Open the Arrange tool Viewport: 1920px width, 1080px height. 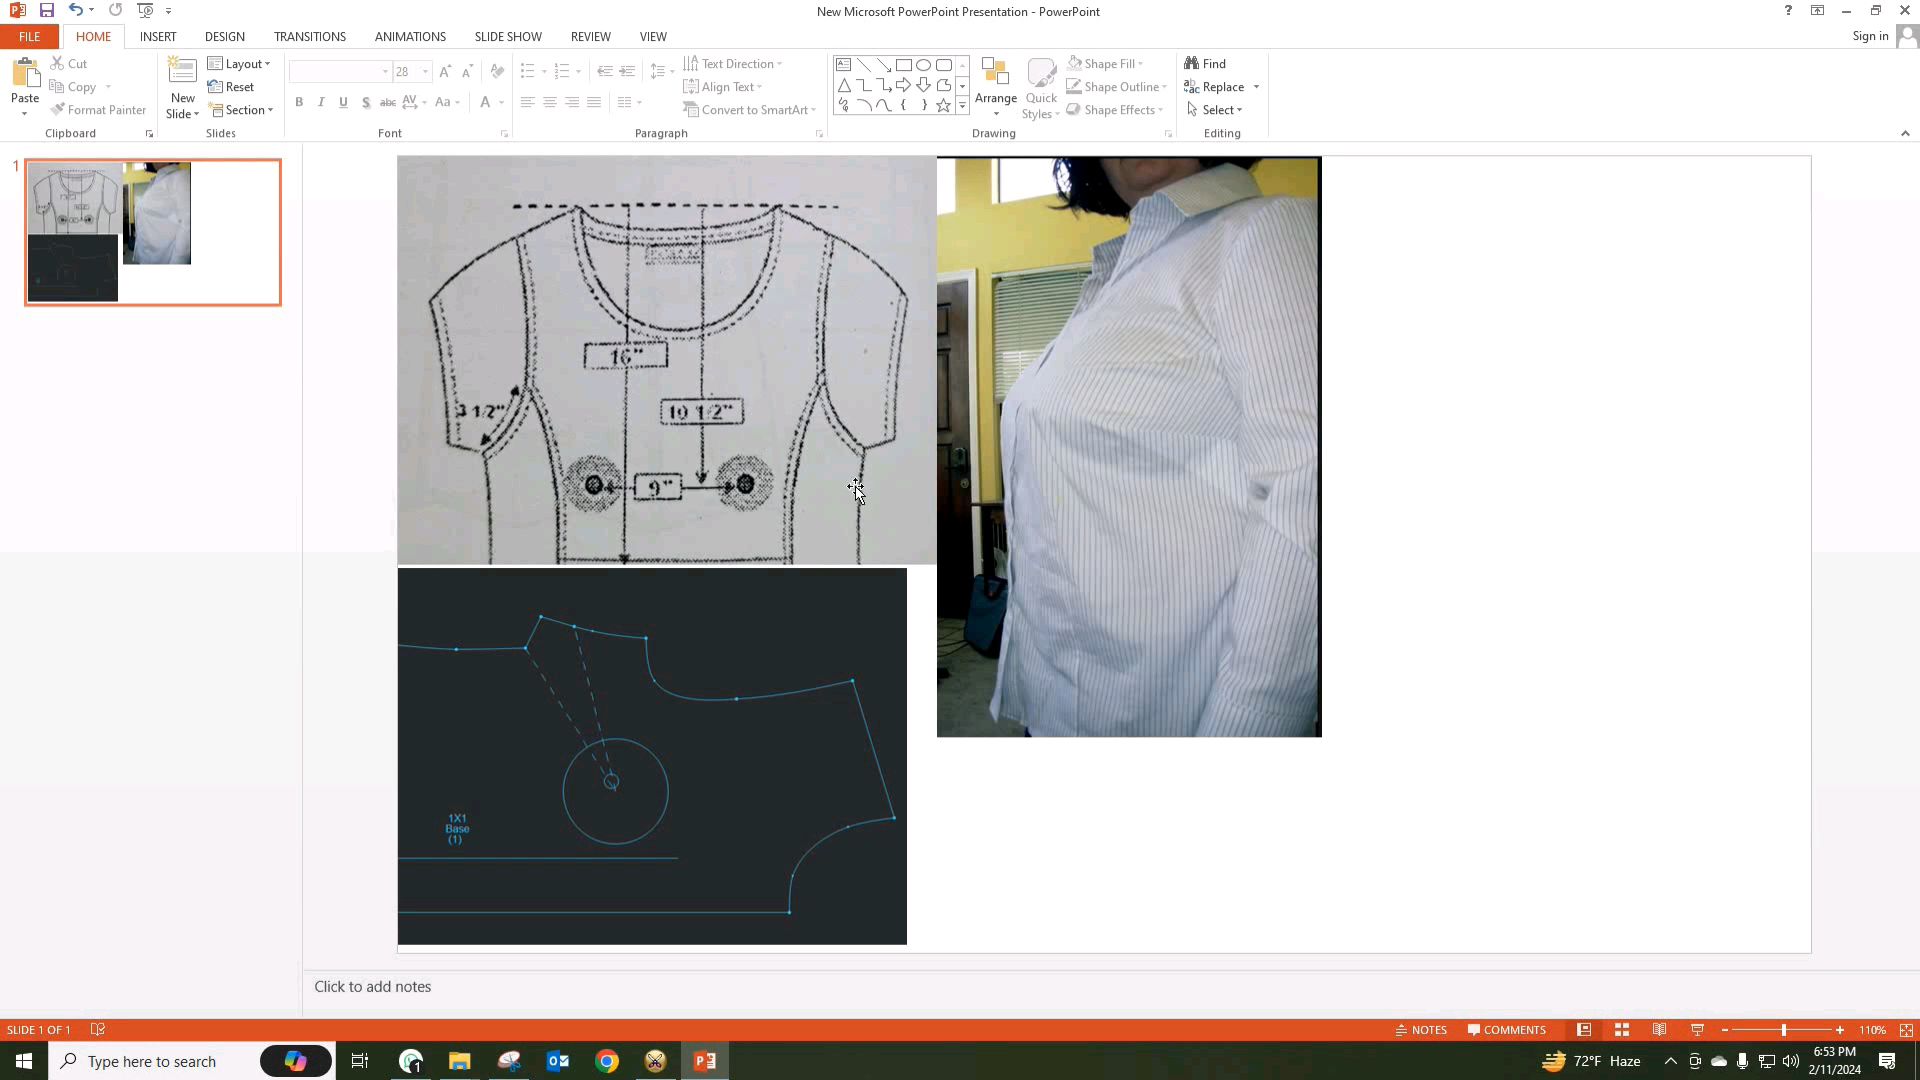click(995, 85)
